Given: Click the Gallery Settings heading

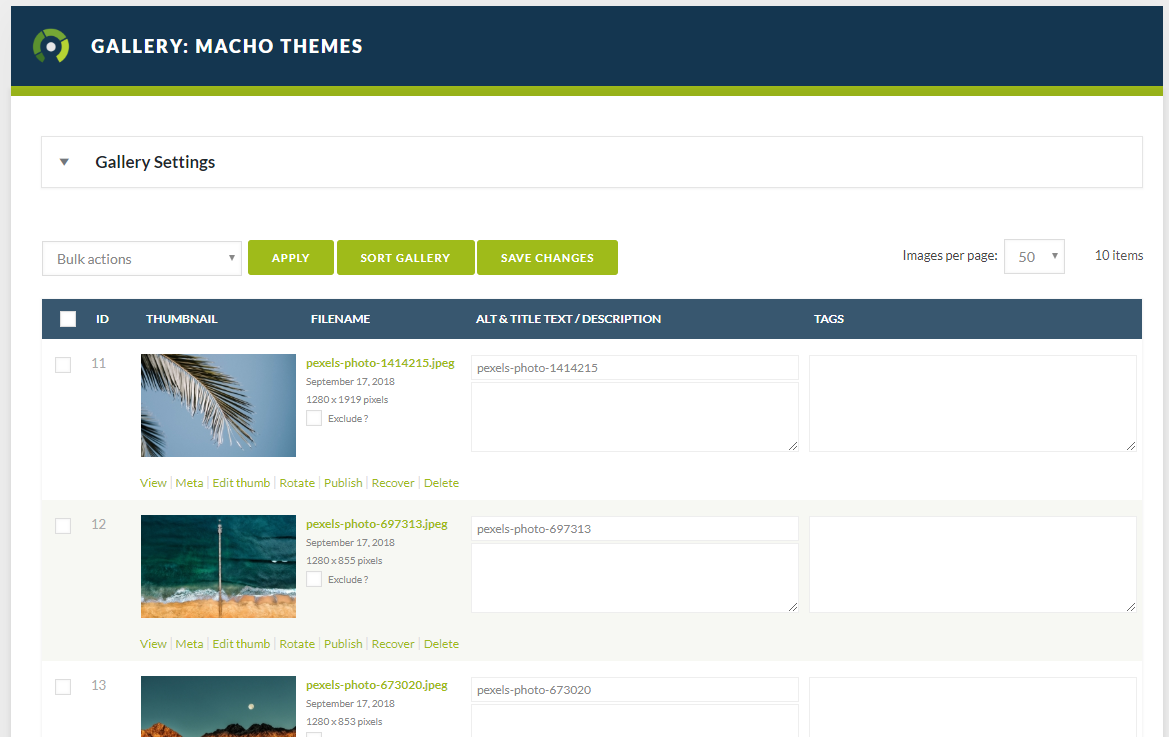Looking at the screenshot, I should point(155,162).
